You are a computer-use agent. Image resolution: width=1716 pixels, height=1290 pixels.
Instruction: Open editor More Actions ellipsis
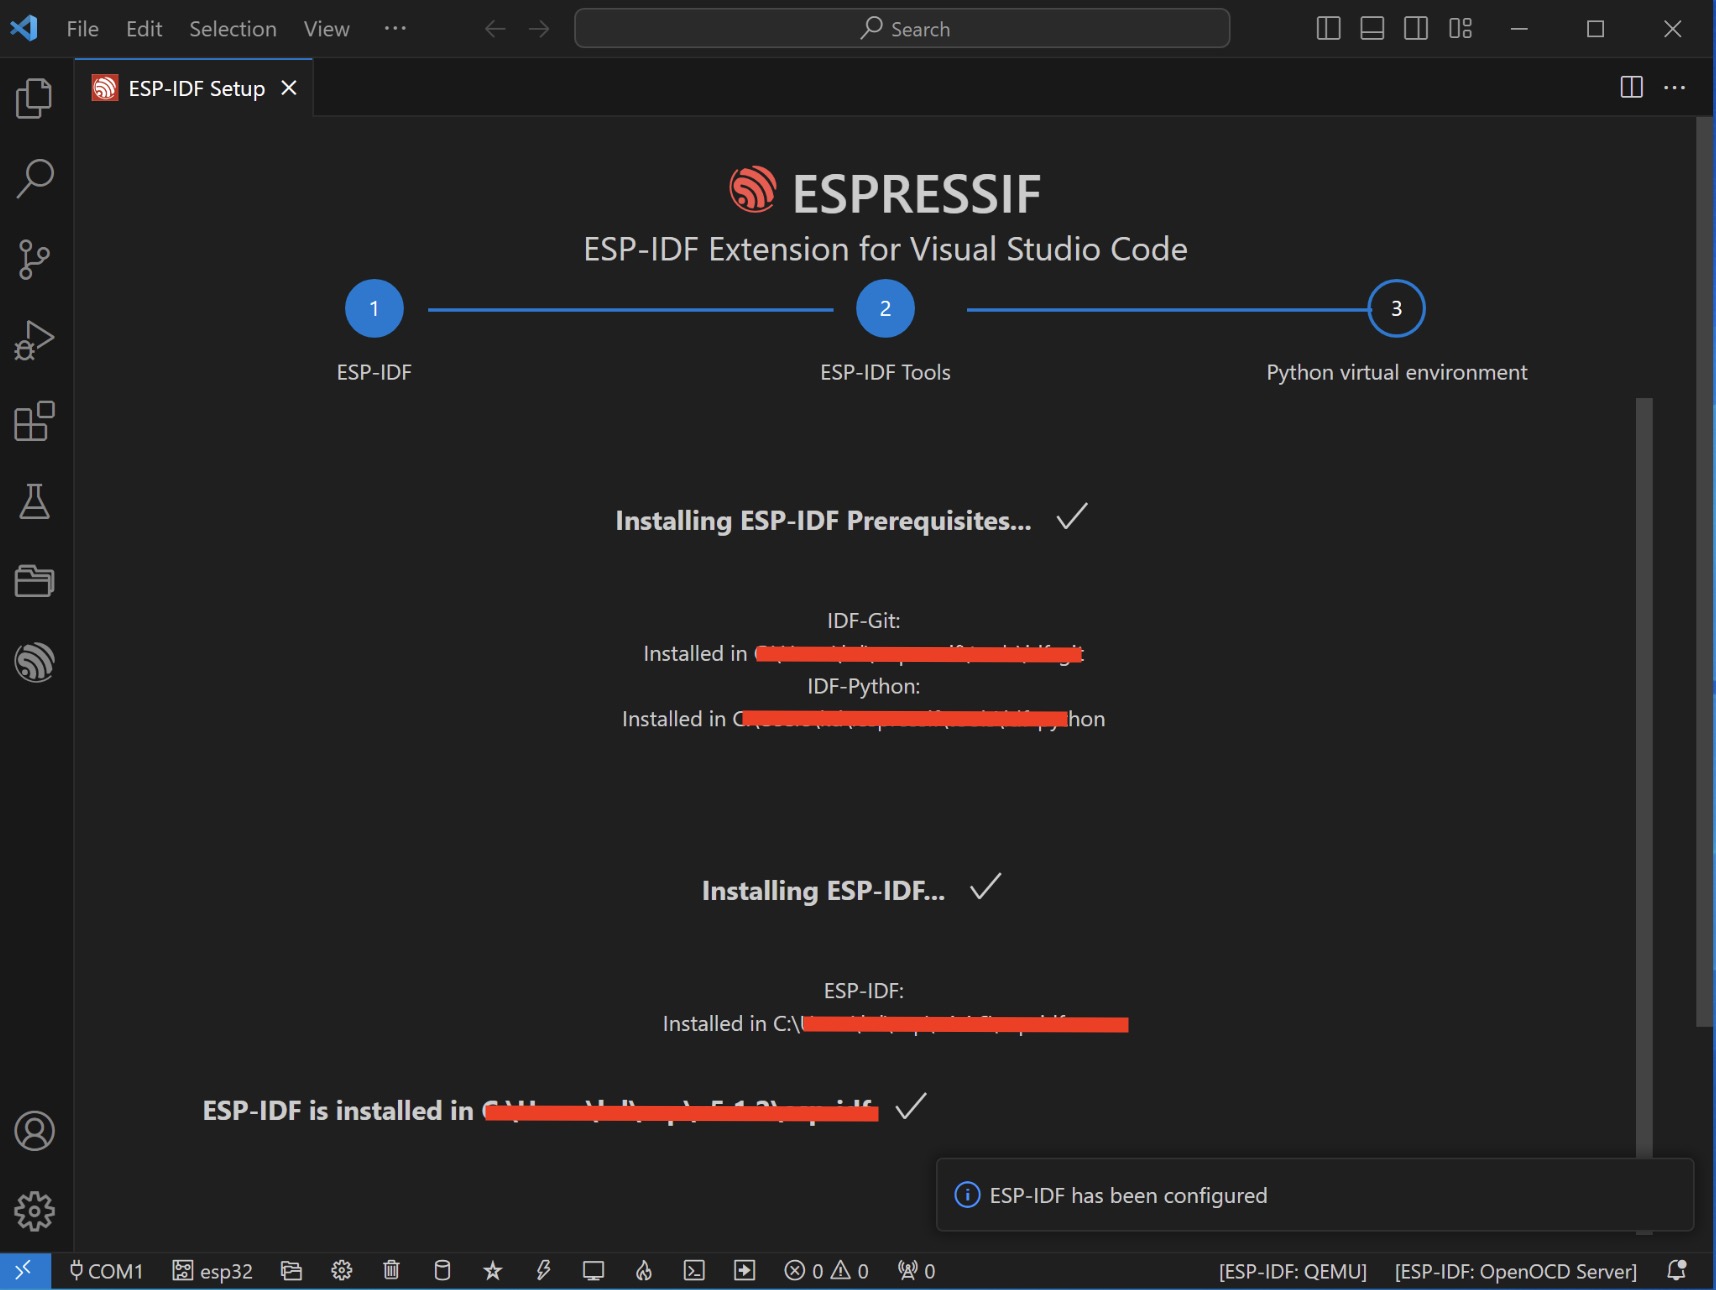(1675, 88)
